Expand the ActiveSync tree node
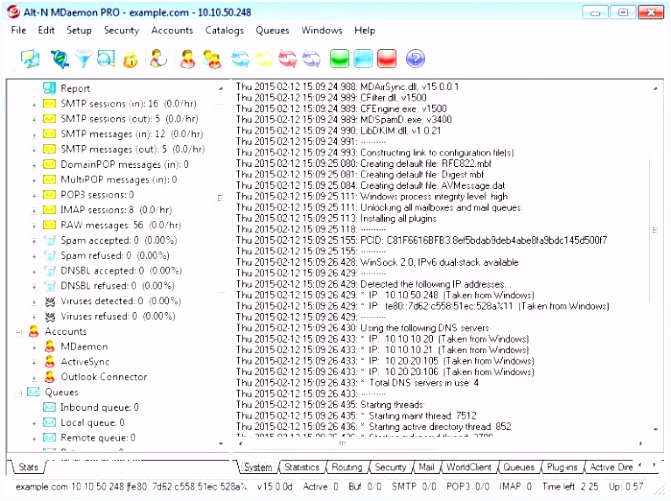This screenshot has width=671, height=501. (34, 362)
